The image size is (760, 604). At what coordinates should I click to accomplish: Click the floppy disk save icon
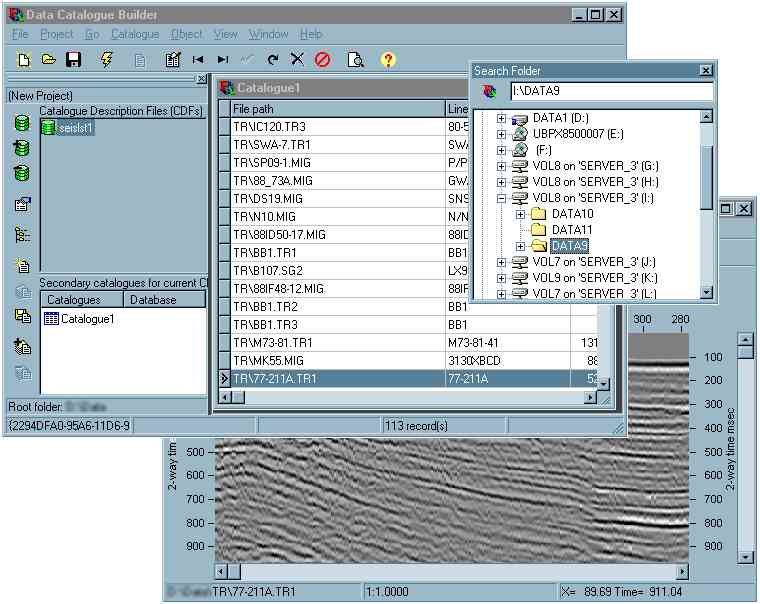(73, 60)
